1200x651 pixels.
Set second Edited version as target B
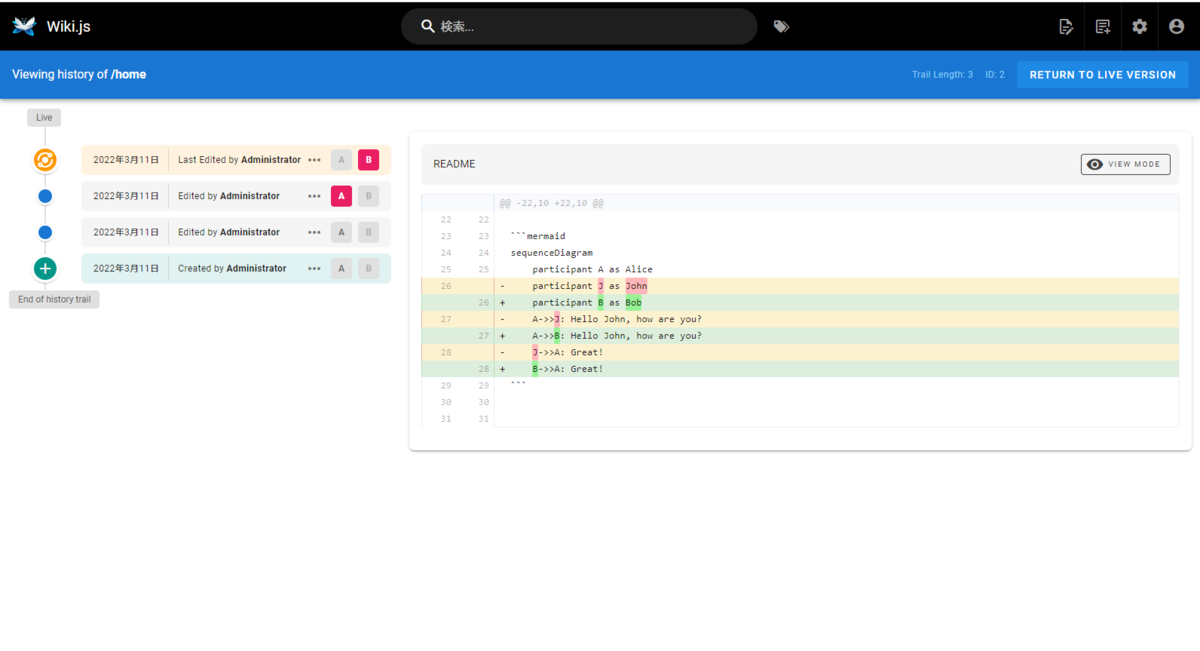368,232
